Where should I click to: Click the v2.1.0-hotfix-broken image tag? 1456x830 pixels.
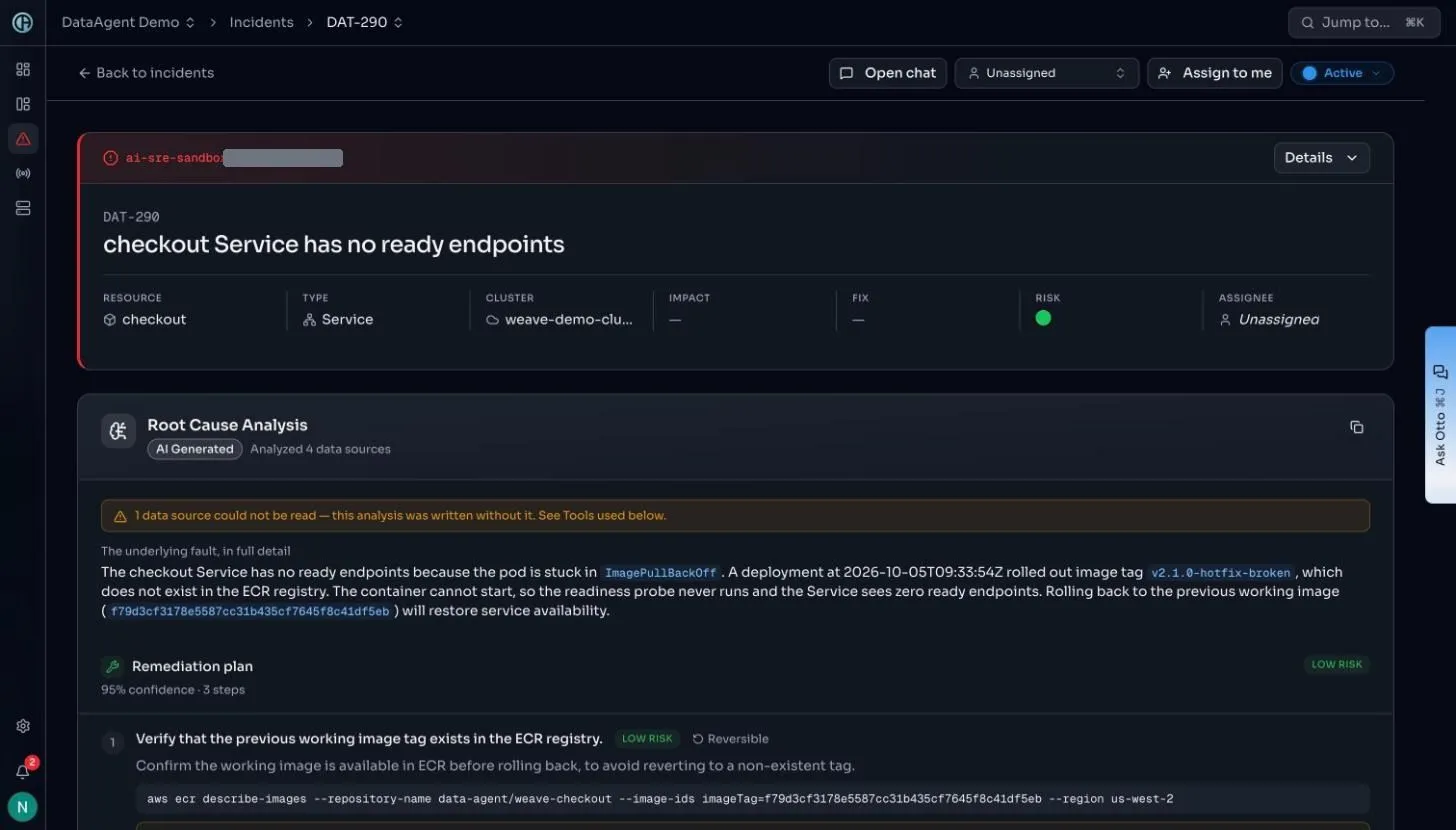(x=1221, y=573)
